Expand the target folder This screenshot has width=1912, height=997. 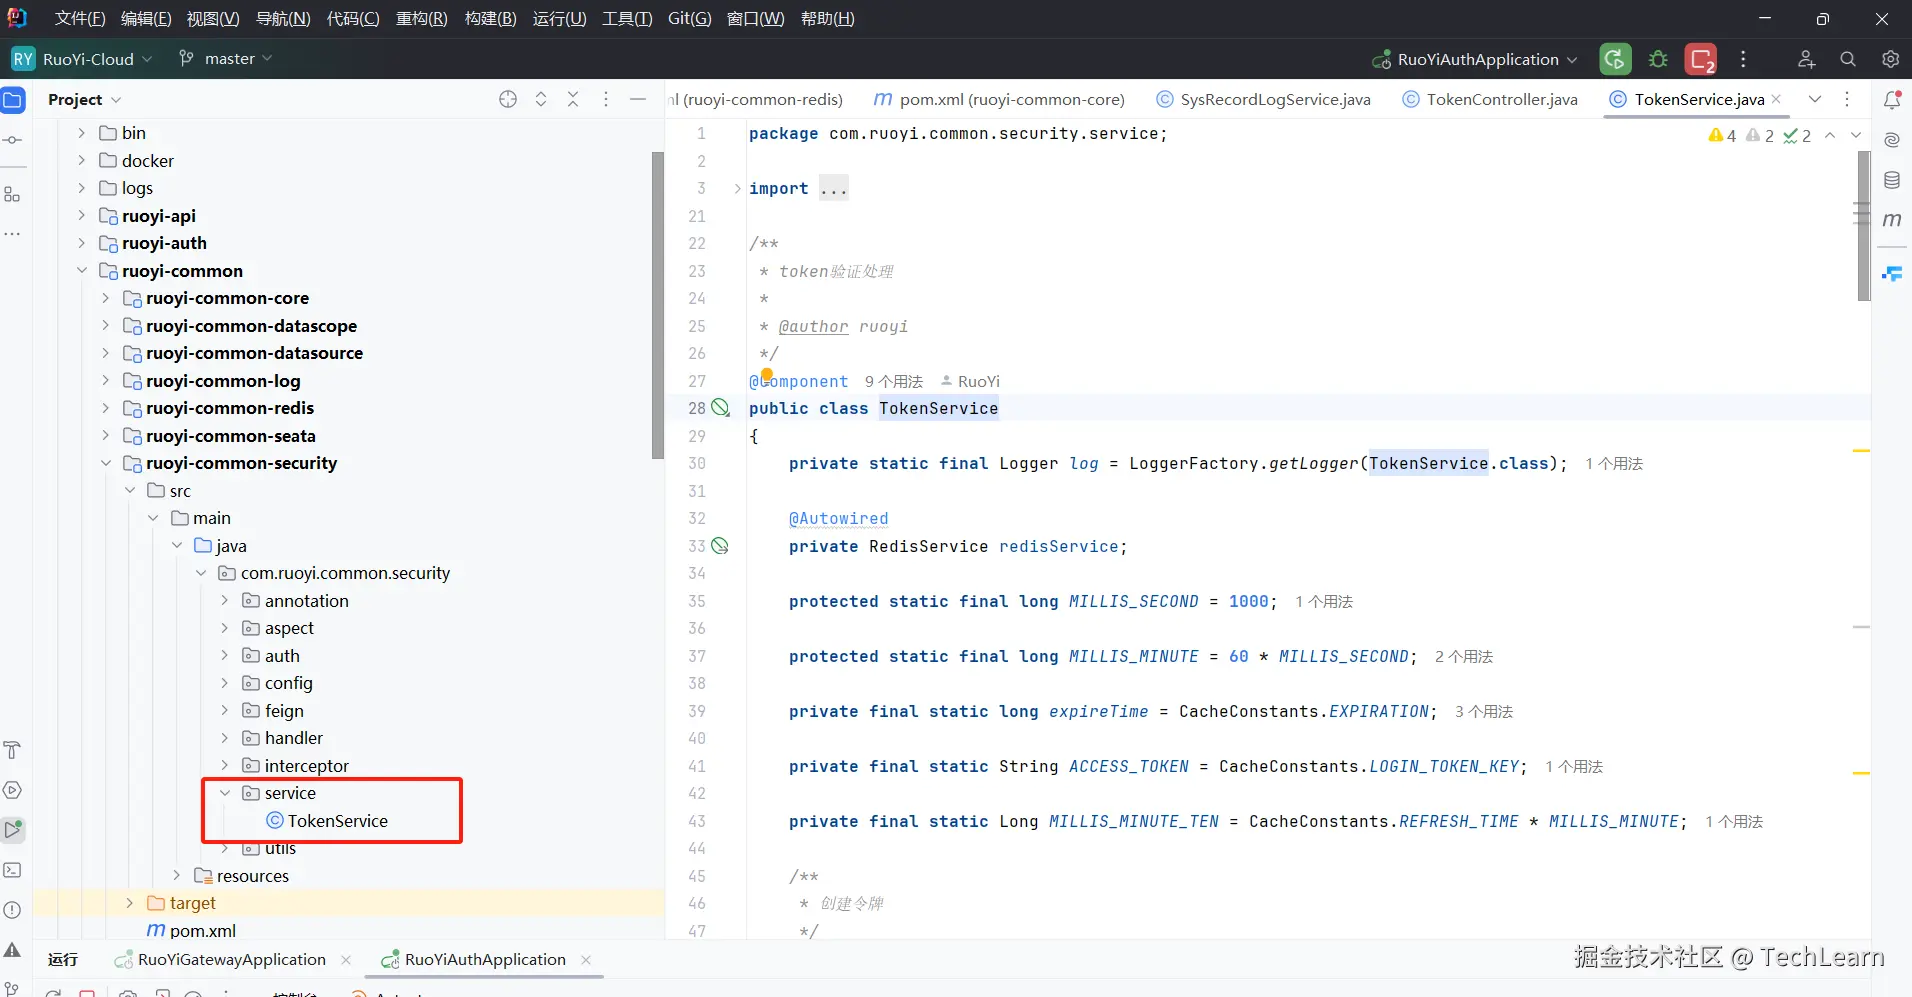click(x=130, y=903)
